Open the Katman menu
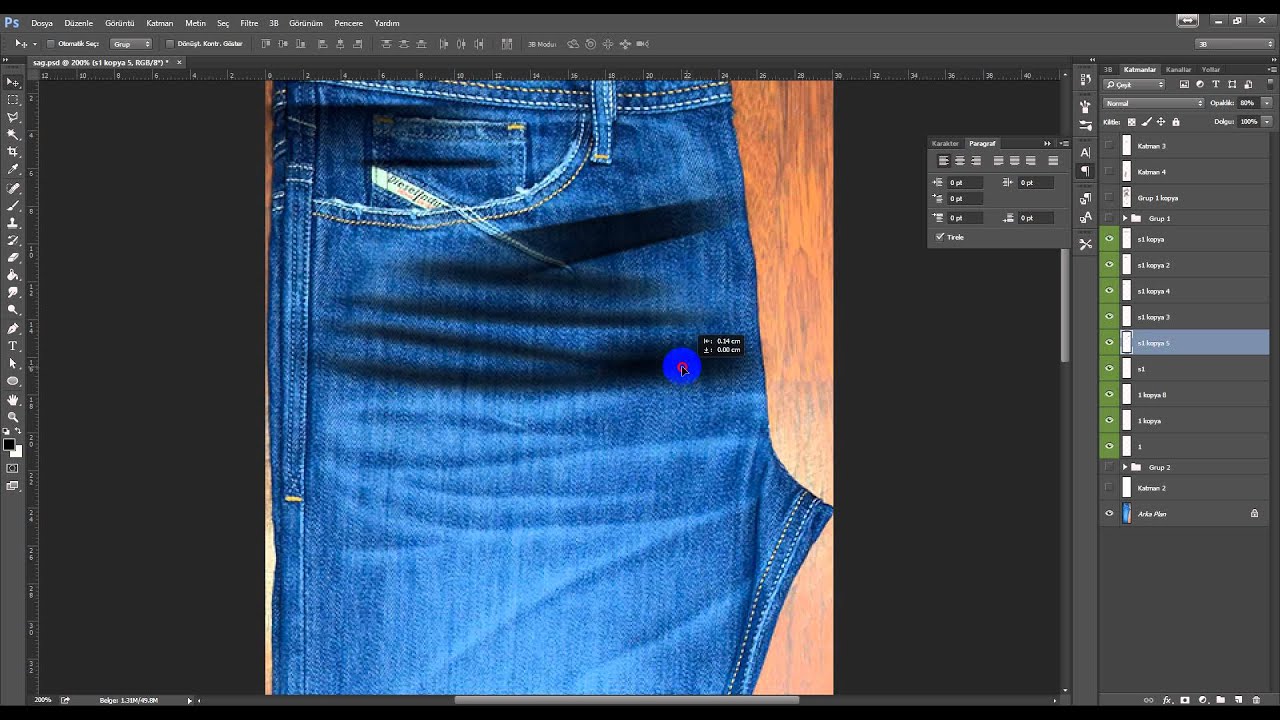This screenshot has height=720, width=1280. click(159, 23)
